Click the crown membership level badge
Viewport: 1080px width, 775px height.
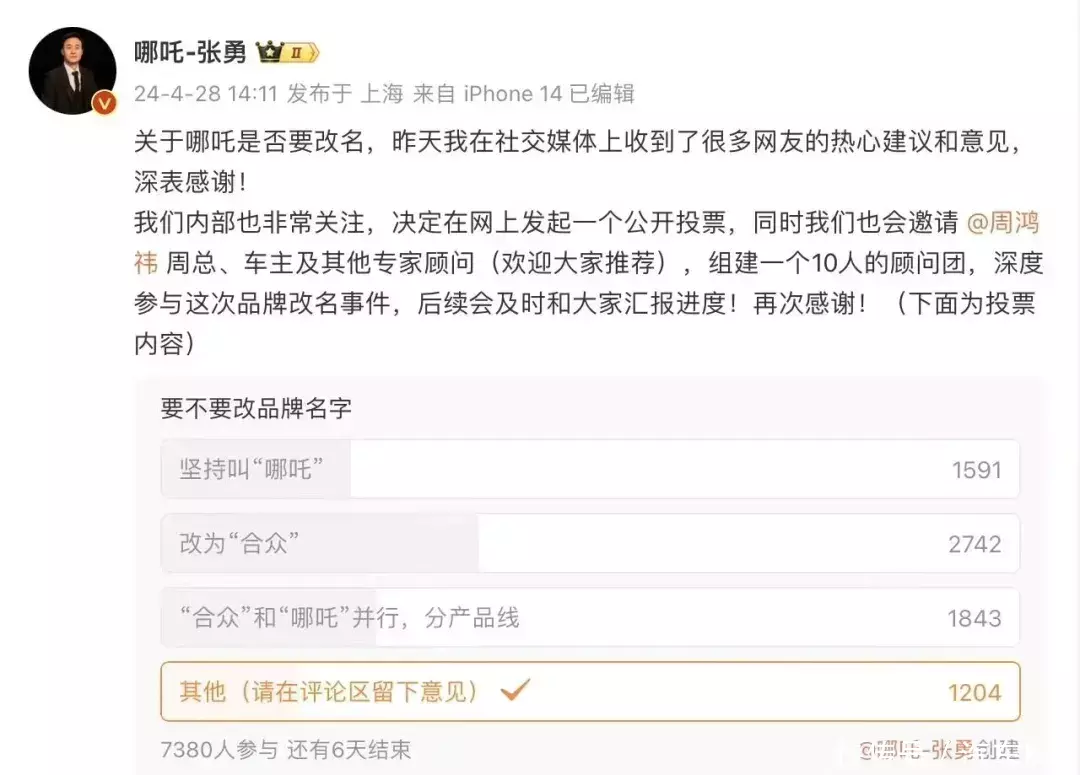click(x=288, y=52)
